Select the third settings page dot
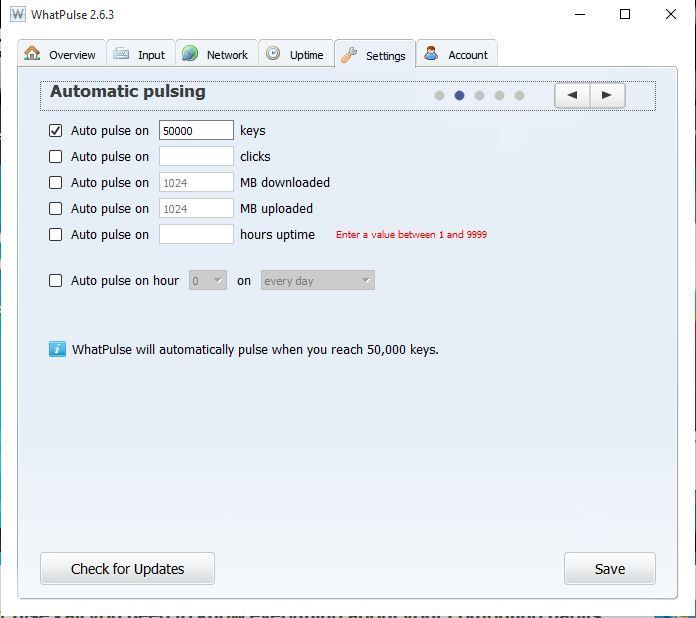 tap(479, 95)
